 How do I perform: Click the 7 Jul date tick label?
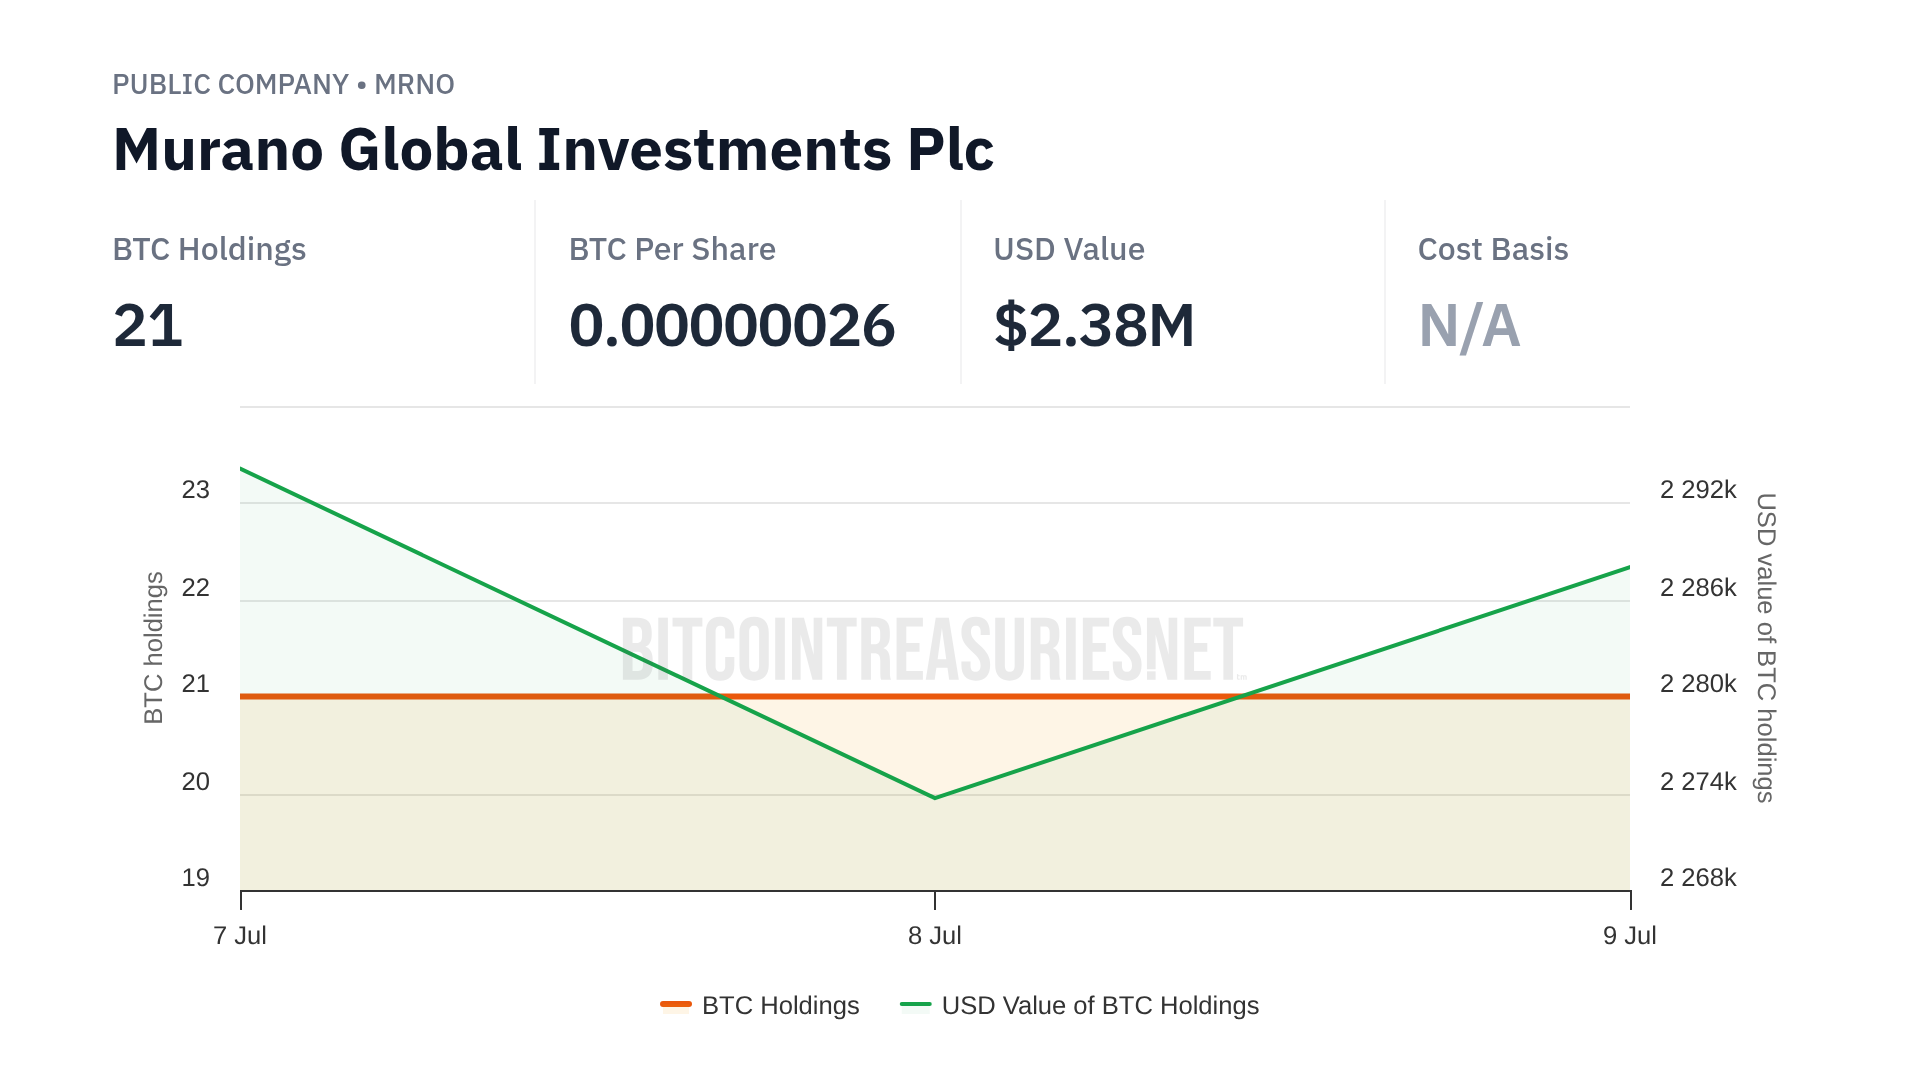click(x=240, y=936)
